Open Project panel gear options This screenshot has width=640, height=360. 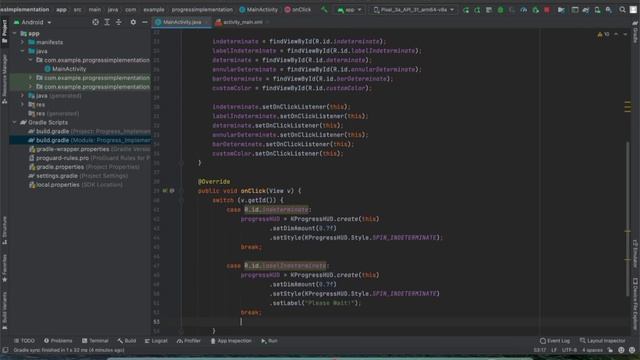pos(133,22)
